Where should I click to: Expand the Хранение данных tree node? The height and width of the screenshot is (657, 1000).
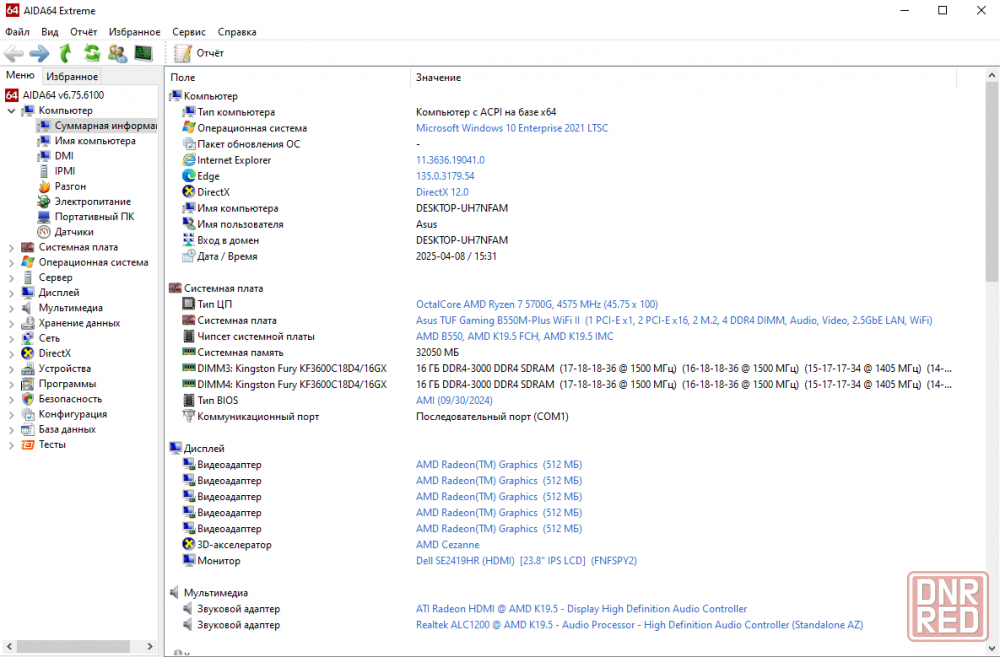click(x=11, y=323)
